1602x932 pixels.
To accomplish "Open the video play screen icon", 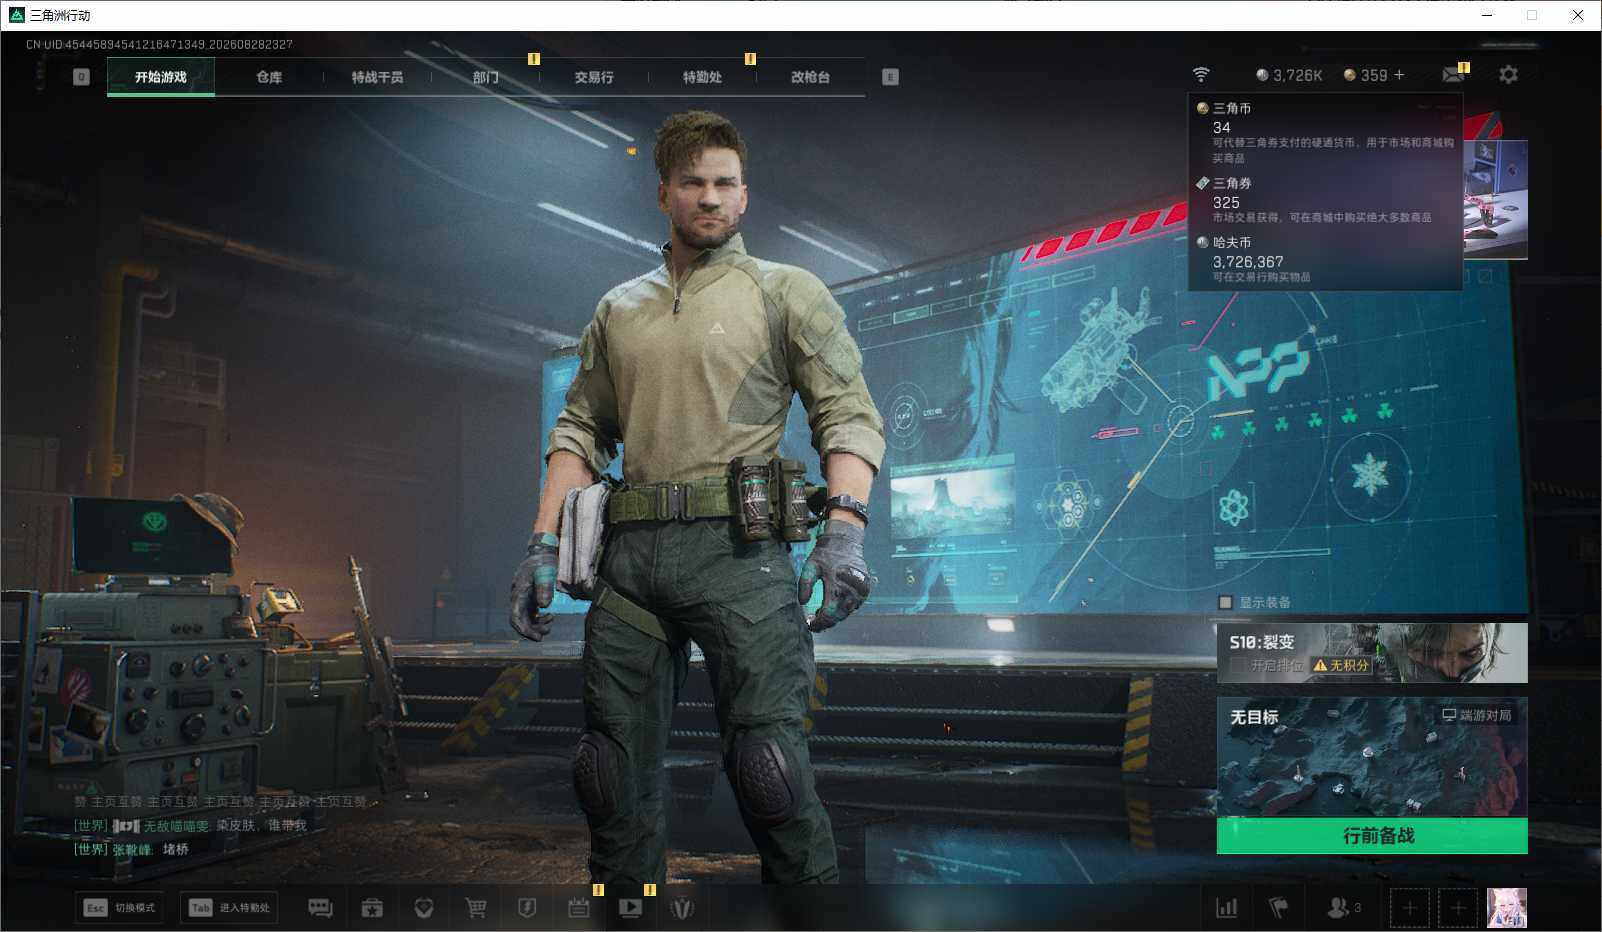I will click(631, 908).
